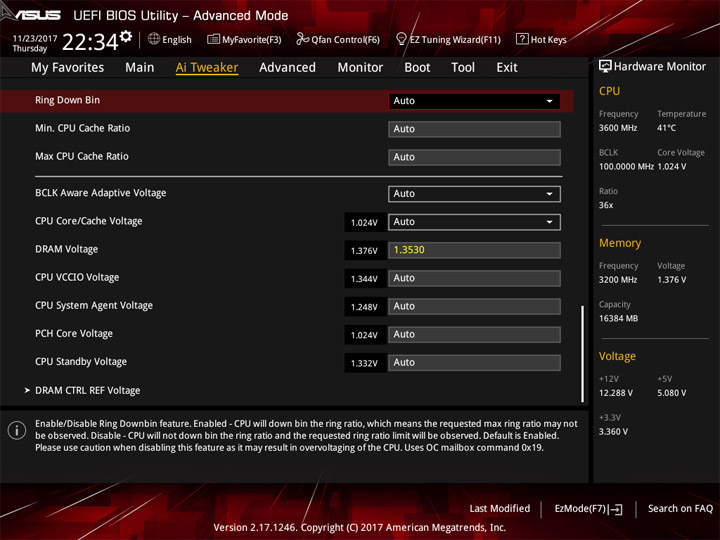Click Search on FAQ
The height and width of the screenshot is (540, 720).
[680, 508]
